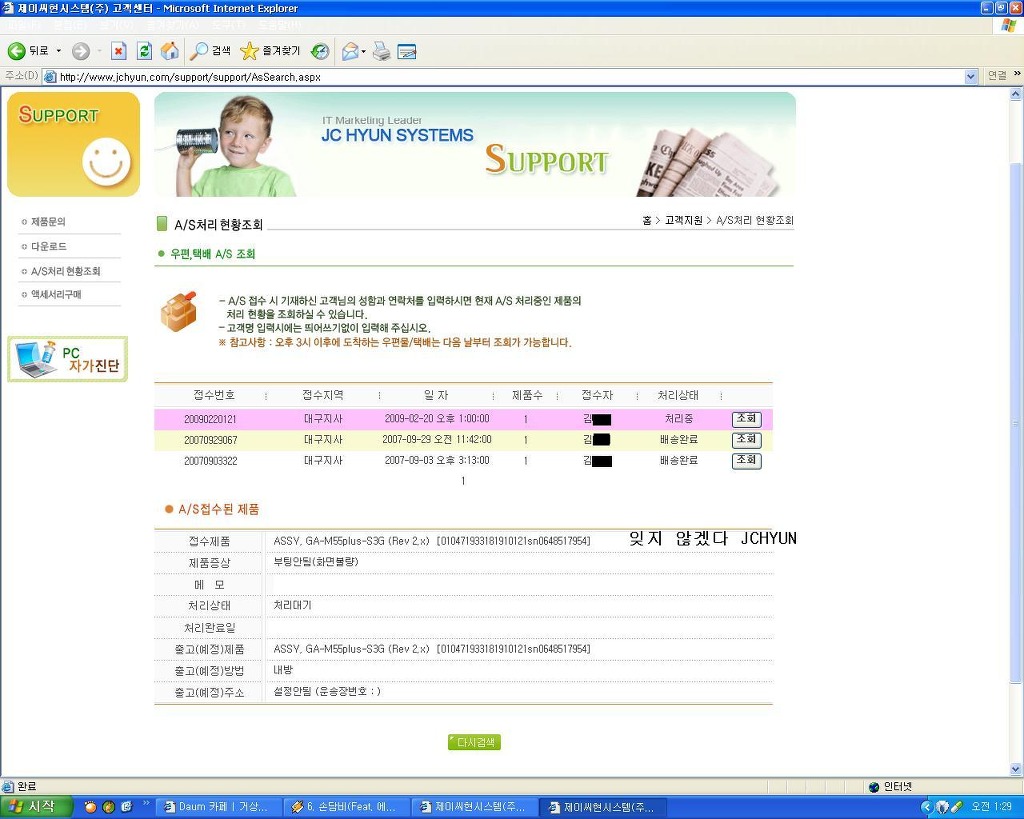Screen dimensions: 1024x819
Task: Click the Forward arrow toolbar button
Action: click(80, 51)
